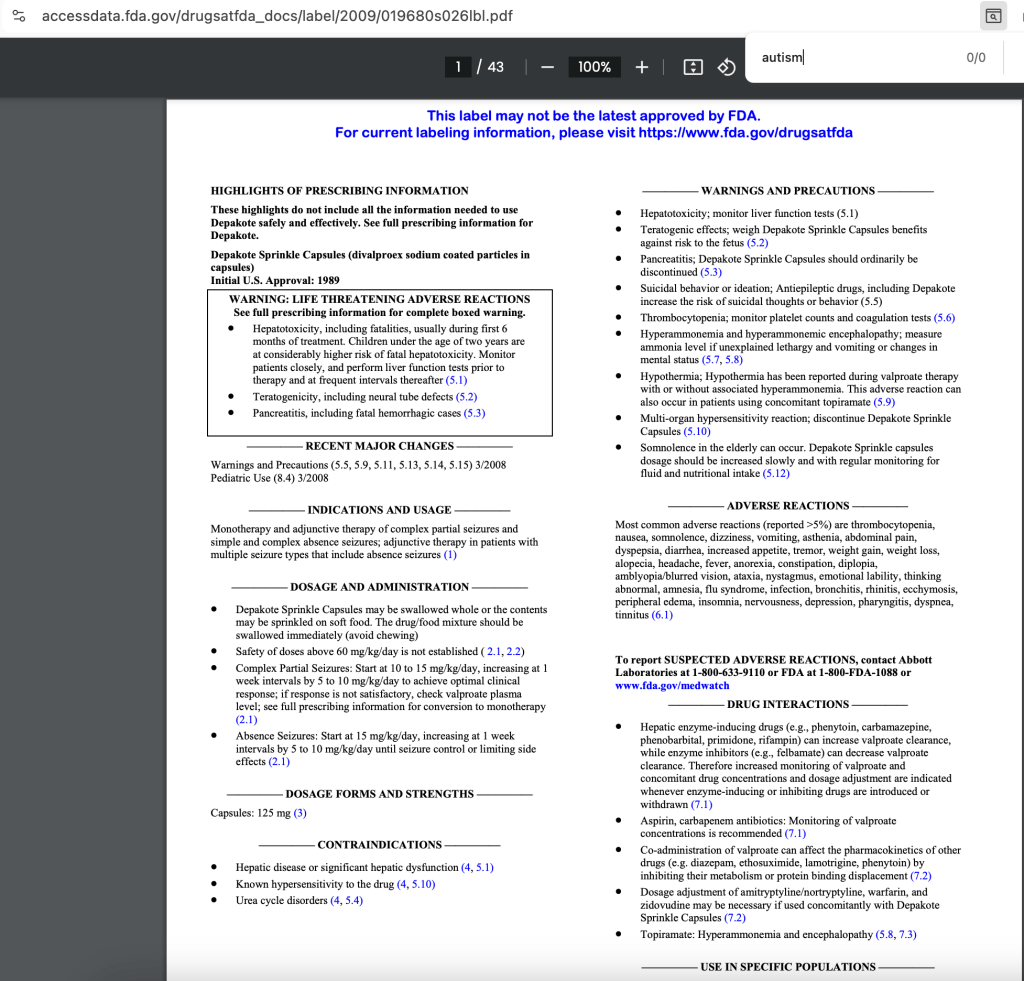This screenshot has height=981, width=1024.
Task: Click the (3) link beside Capsules: 125 mg
Action: tap(300, 813)
